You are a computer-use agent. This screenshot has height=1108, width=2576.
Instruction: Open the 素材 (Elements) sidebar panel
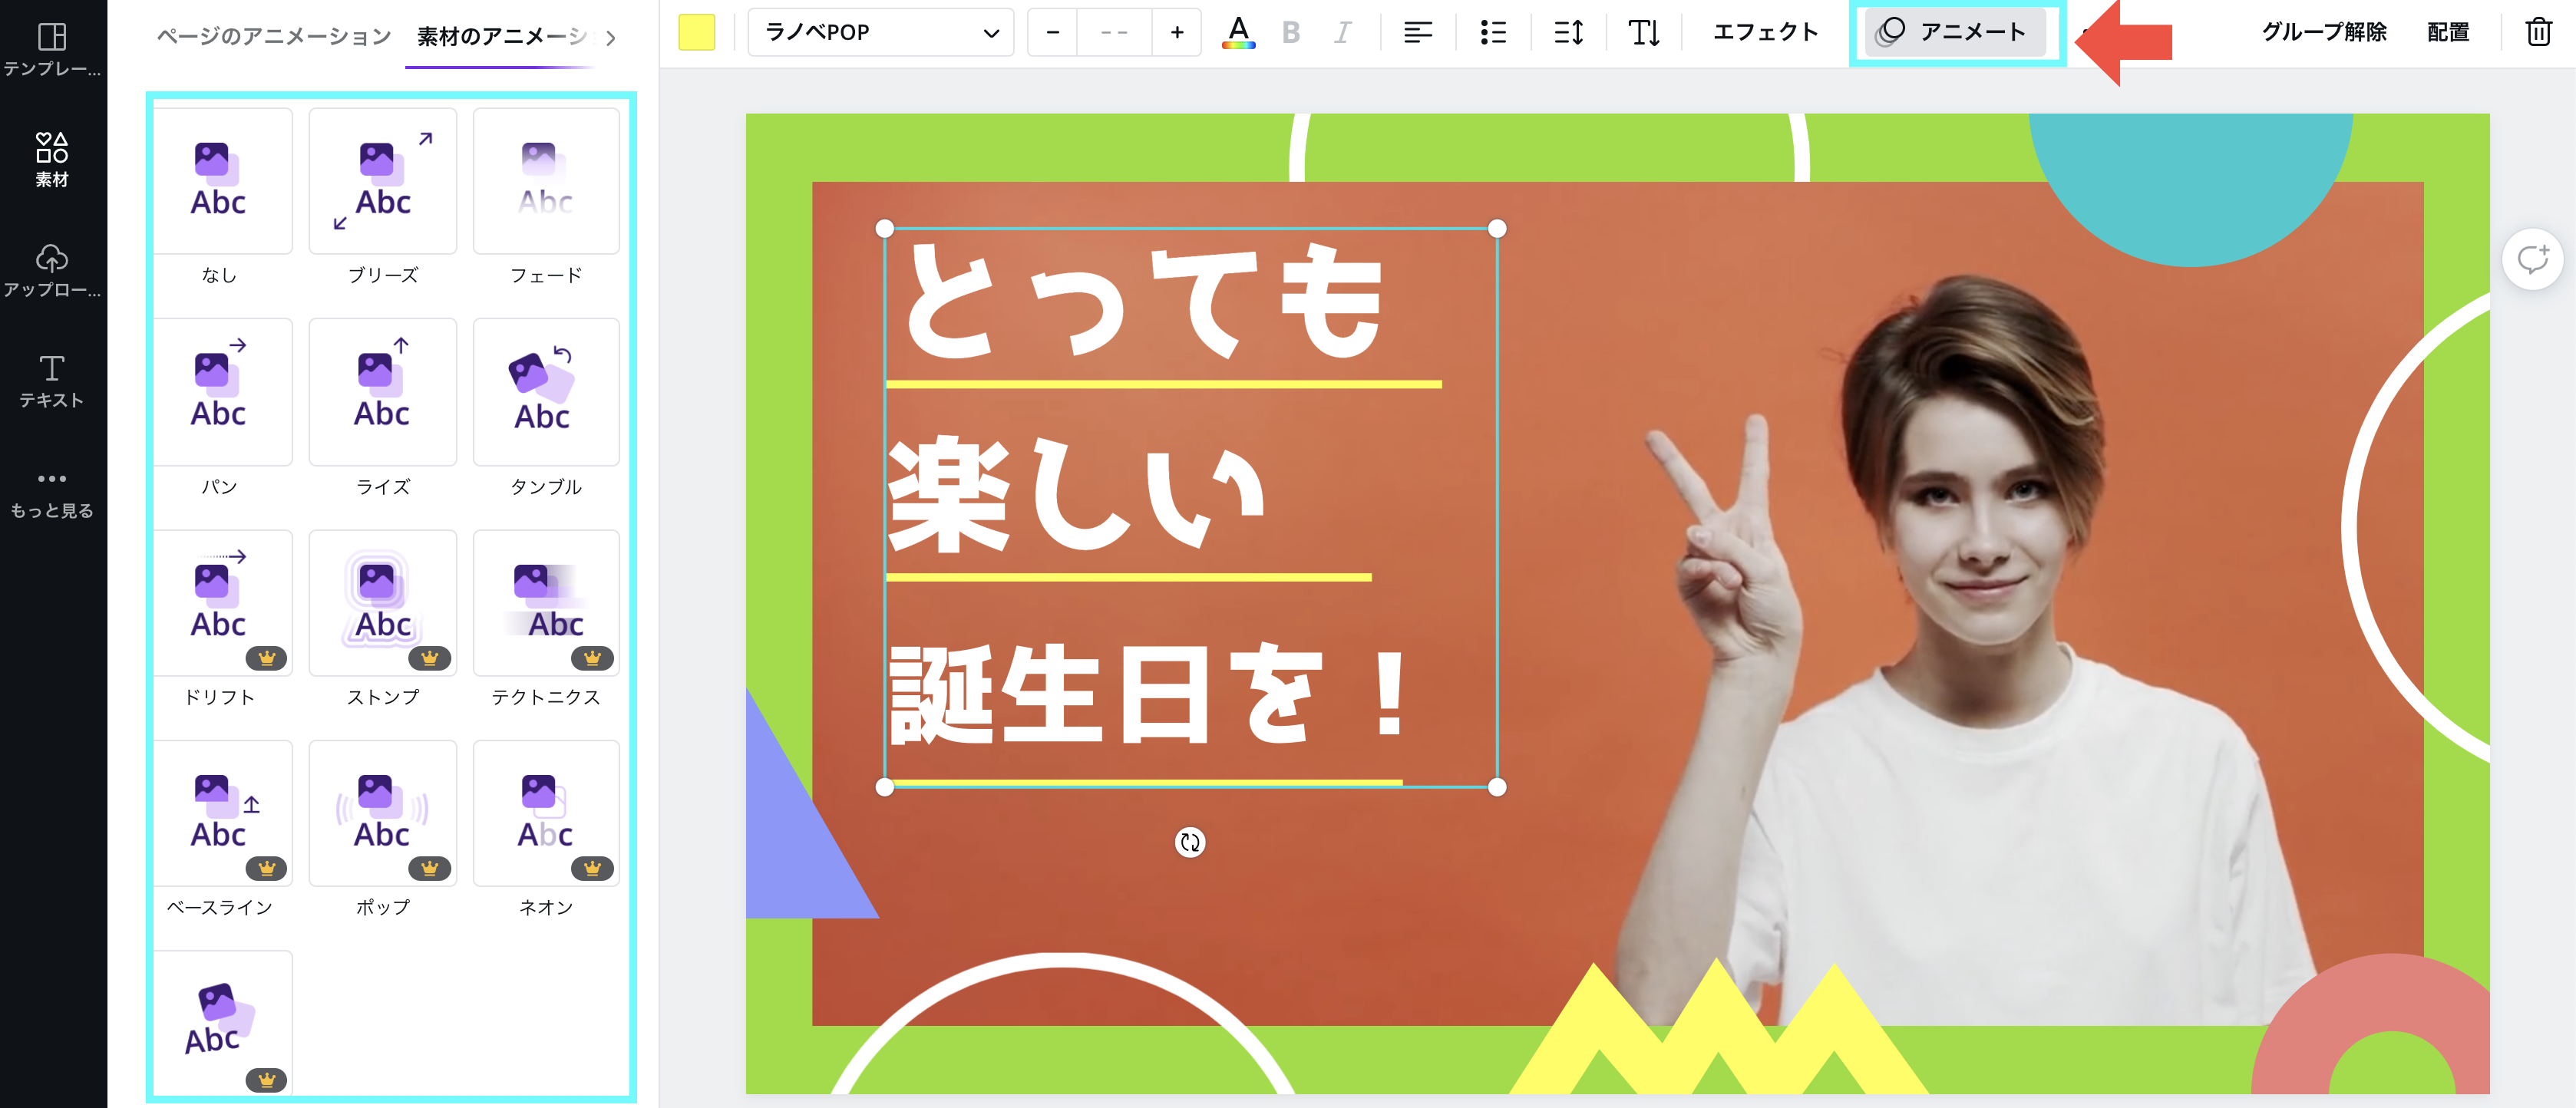(52, 159)
